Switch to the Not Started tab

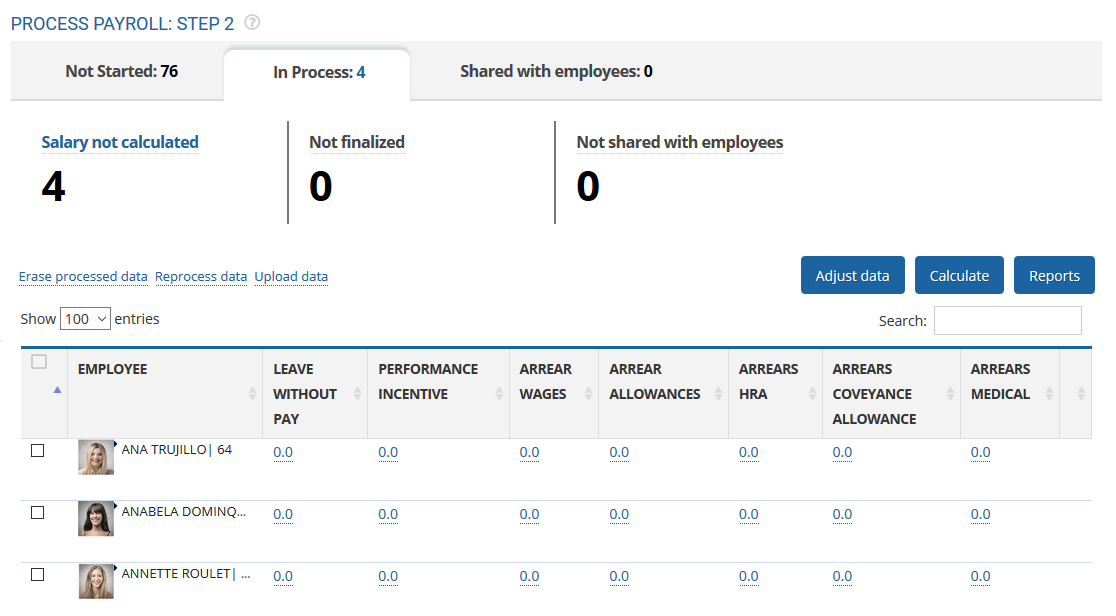(x=121, y=72)
